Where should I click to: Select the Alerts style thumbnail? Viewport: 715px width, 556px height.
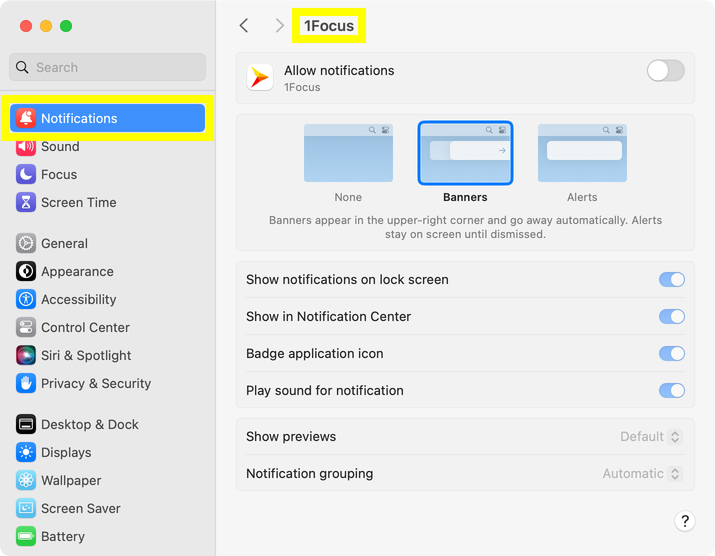[582, 153]
